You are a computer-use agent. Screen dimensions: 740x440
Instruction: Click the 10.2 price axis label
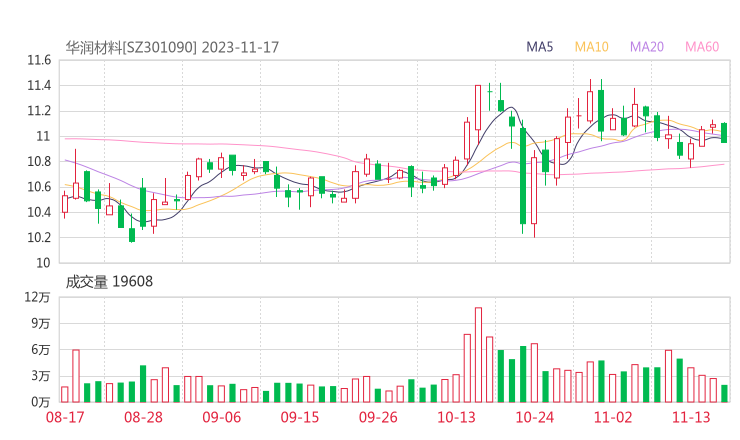[x=39, y=237]
